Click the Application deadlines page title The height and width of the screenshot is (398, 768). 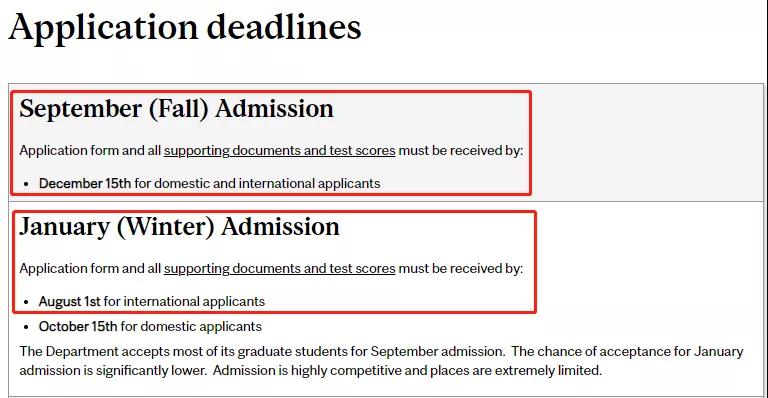click(185, 28)
